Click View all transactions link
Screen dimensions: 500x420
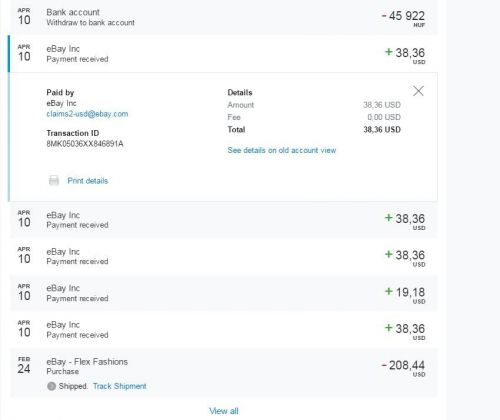click(224, 411)
